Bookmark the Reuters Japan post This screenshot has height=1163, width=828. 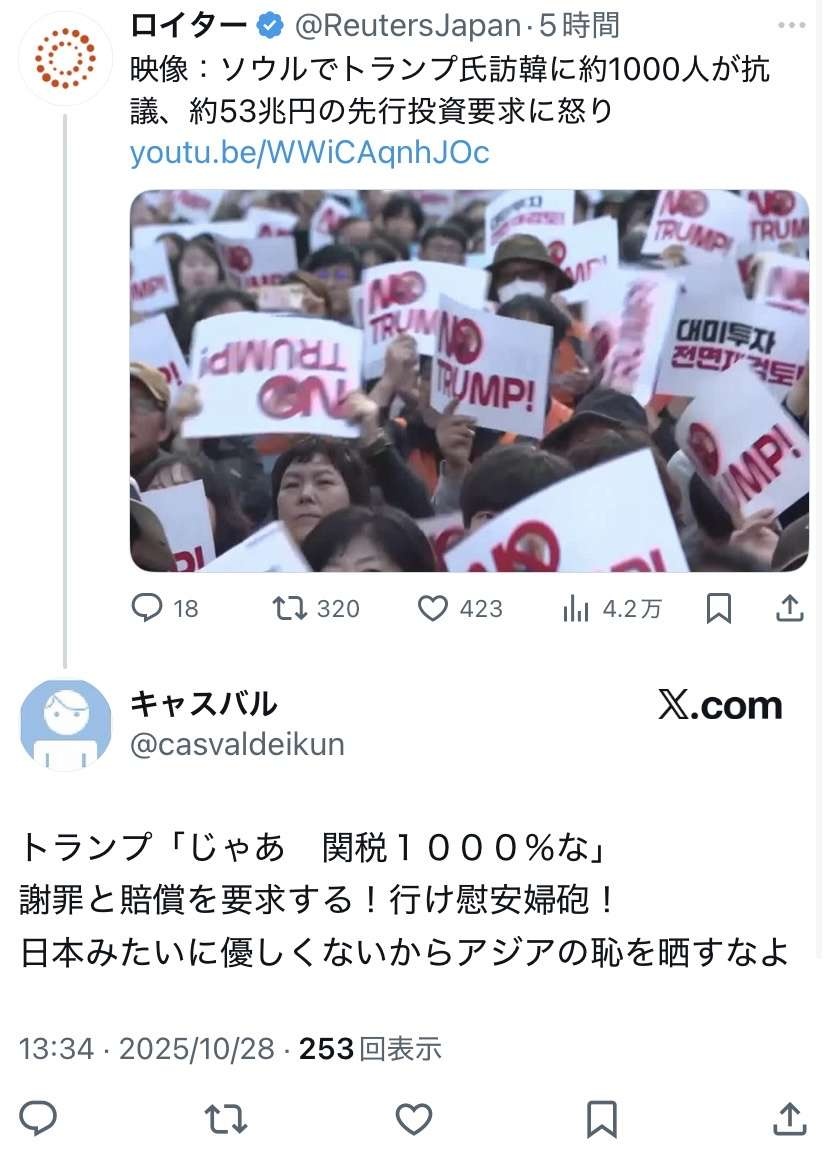[719, 608]
